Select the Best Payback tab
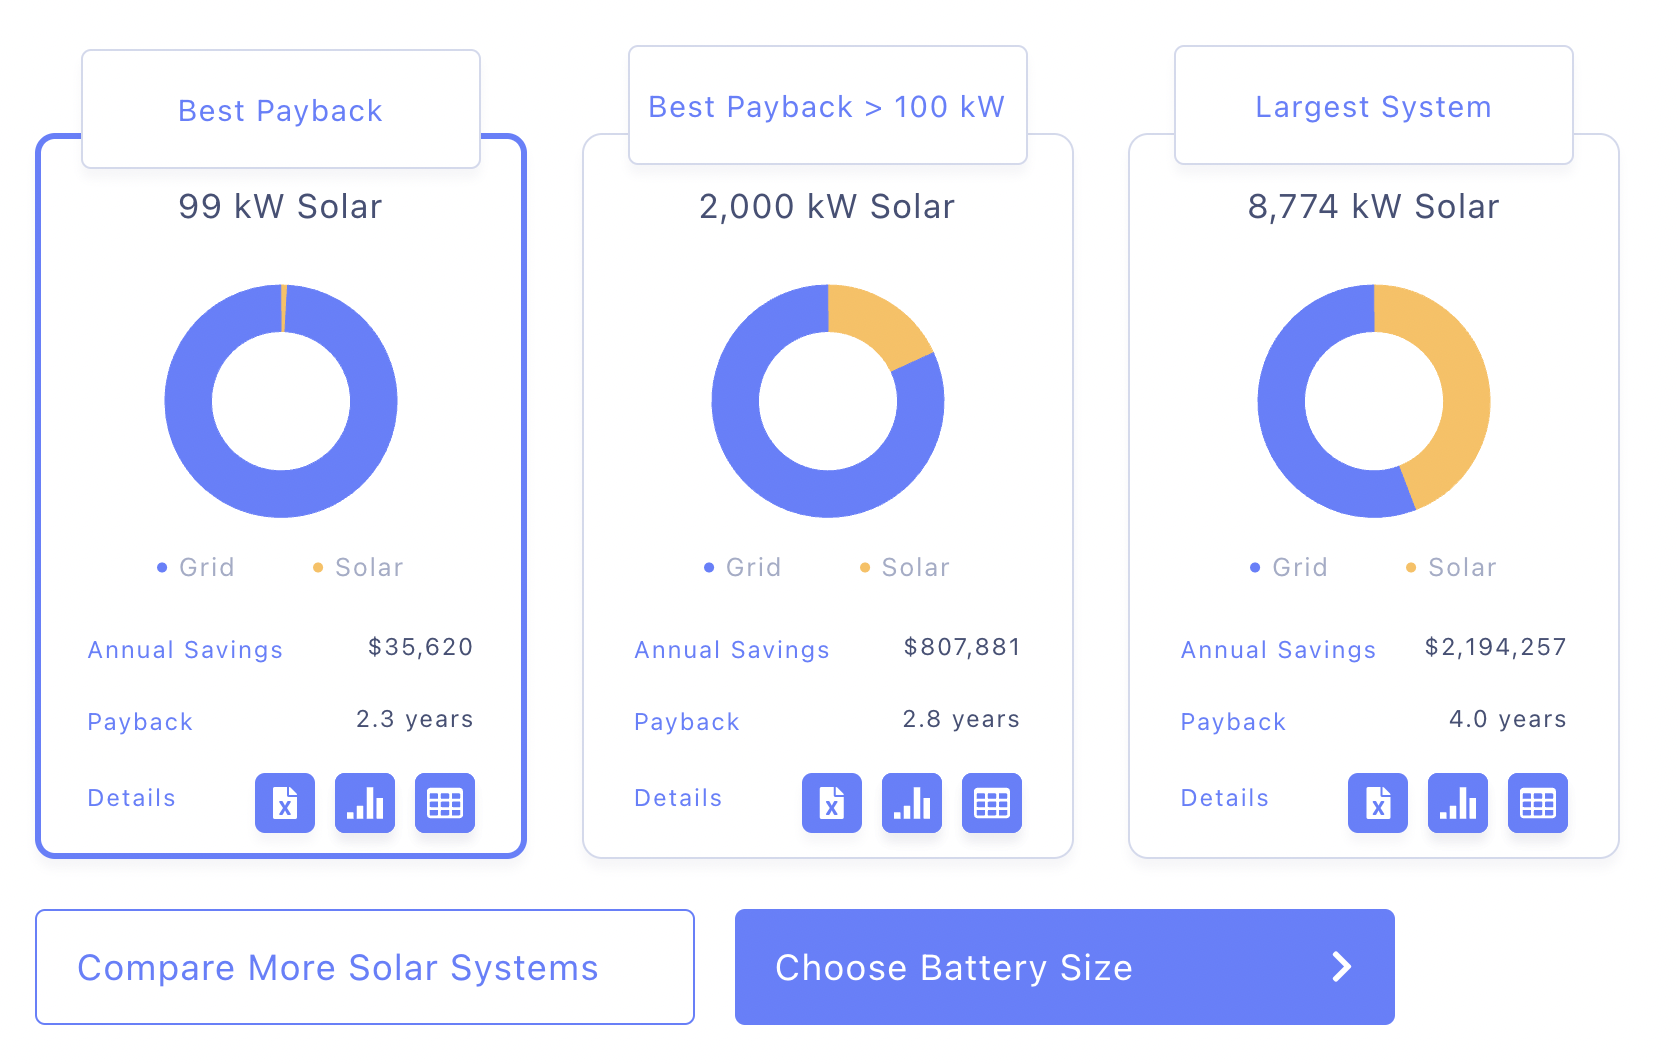Viewport: 1678px width, 1064px height. tap(281, 110)
